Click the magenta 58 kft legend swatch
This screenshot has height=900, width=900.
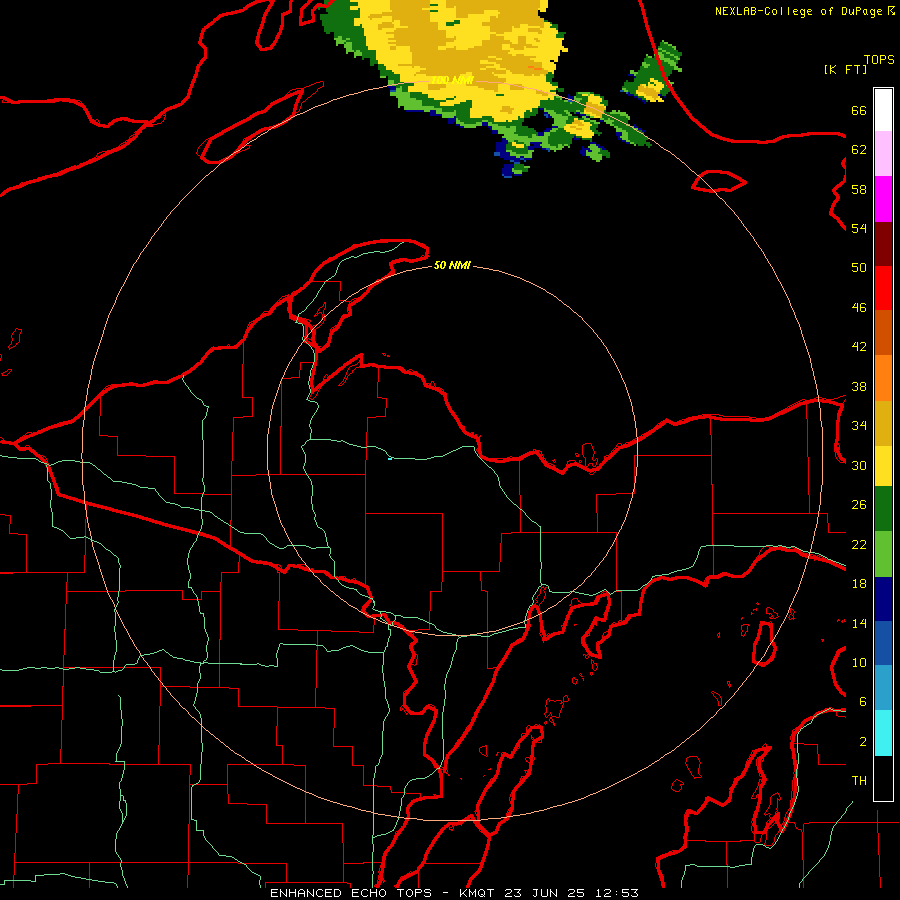(x=883, y=199)
